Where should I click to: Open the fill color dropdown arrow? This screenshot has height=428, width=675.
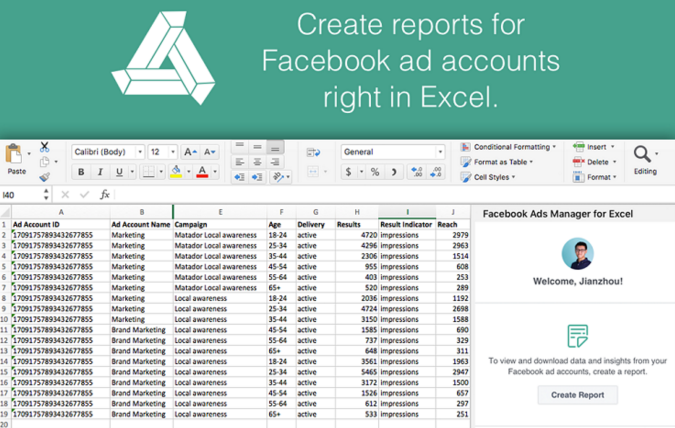189,172
